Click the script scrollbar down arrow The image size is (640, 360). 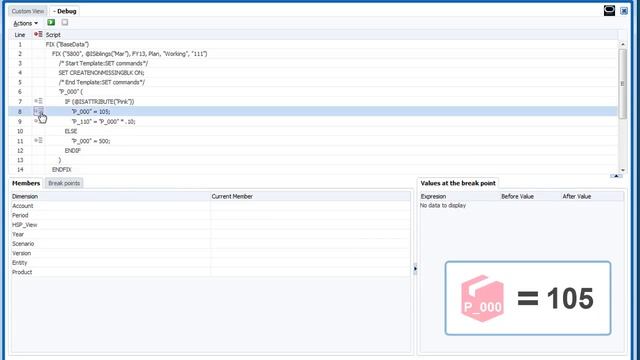pyautogui.click(x=622, y=170)
